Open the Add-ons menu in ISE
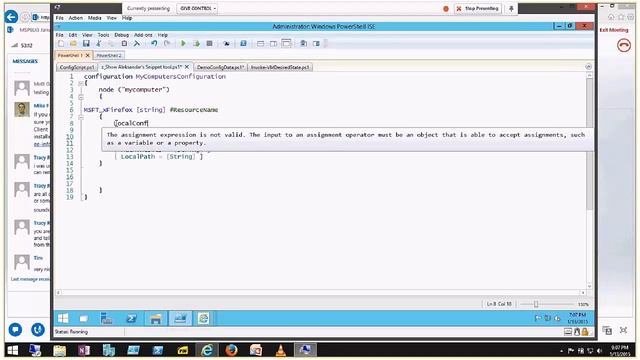Screen dimensions: 640x360 (x=143, y=35)
